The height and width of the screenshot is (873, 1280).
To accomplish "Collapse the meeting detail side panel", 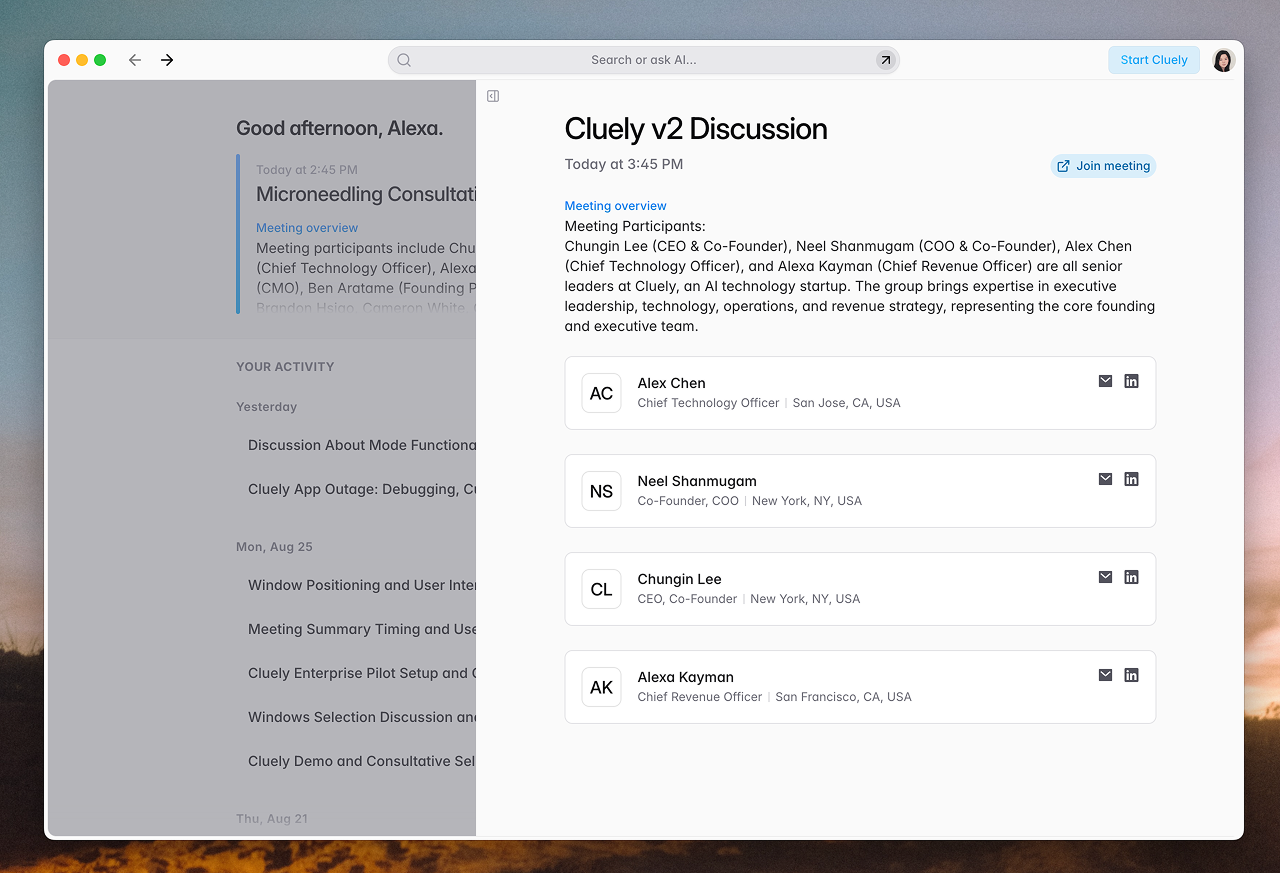I will pyautogui.click(x=493, y=96).
